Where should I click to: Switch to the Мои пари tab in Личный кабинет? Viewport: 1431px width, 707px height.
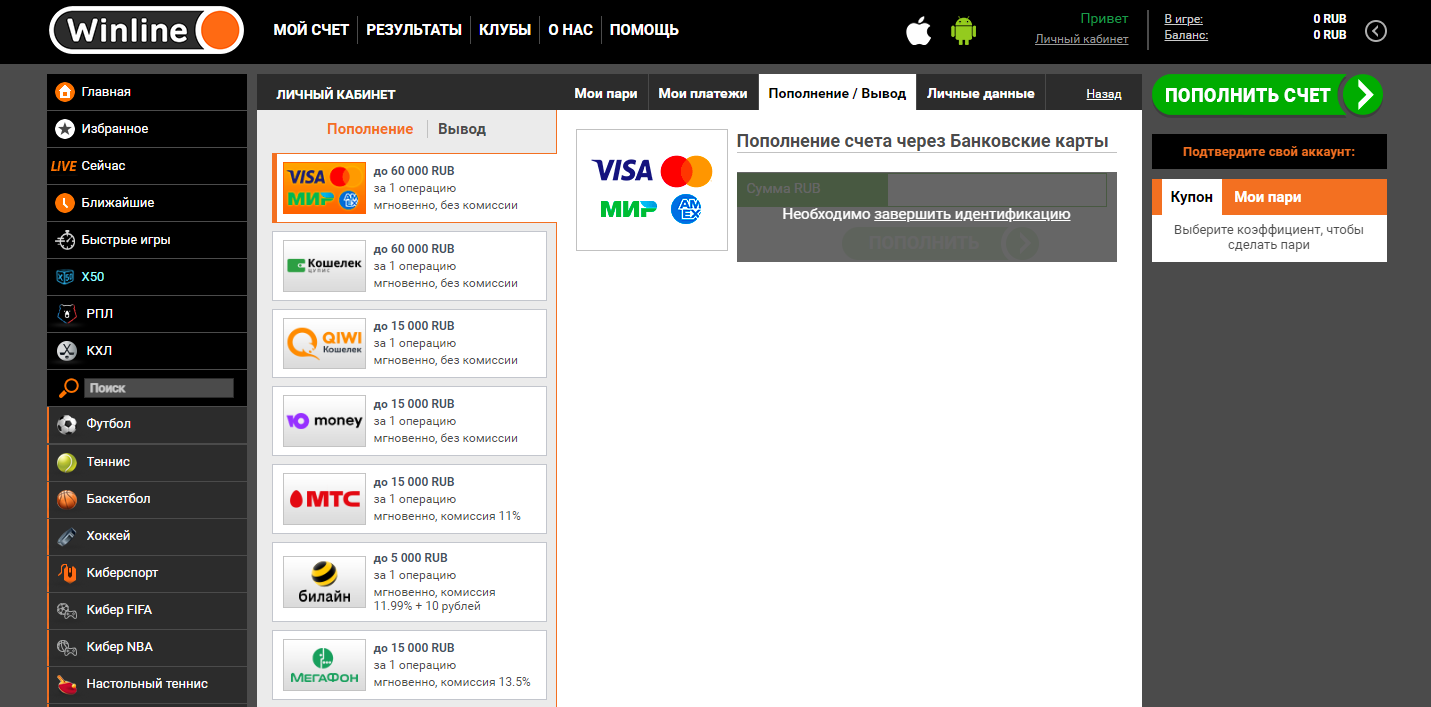(x=606, y=93)
